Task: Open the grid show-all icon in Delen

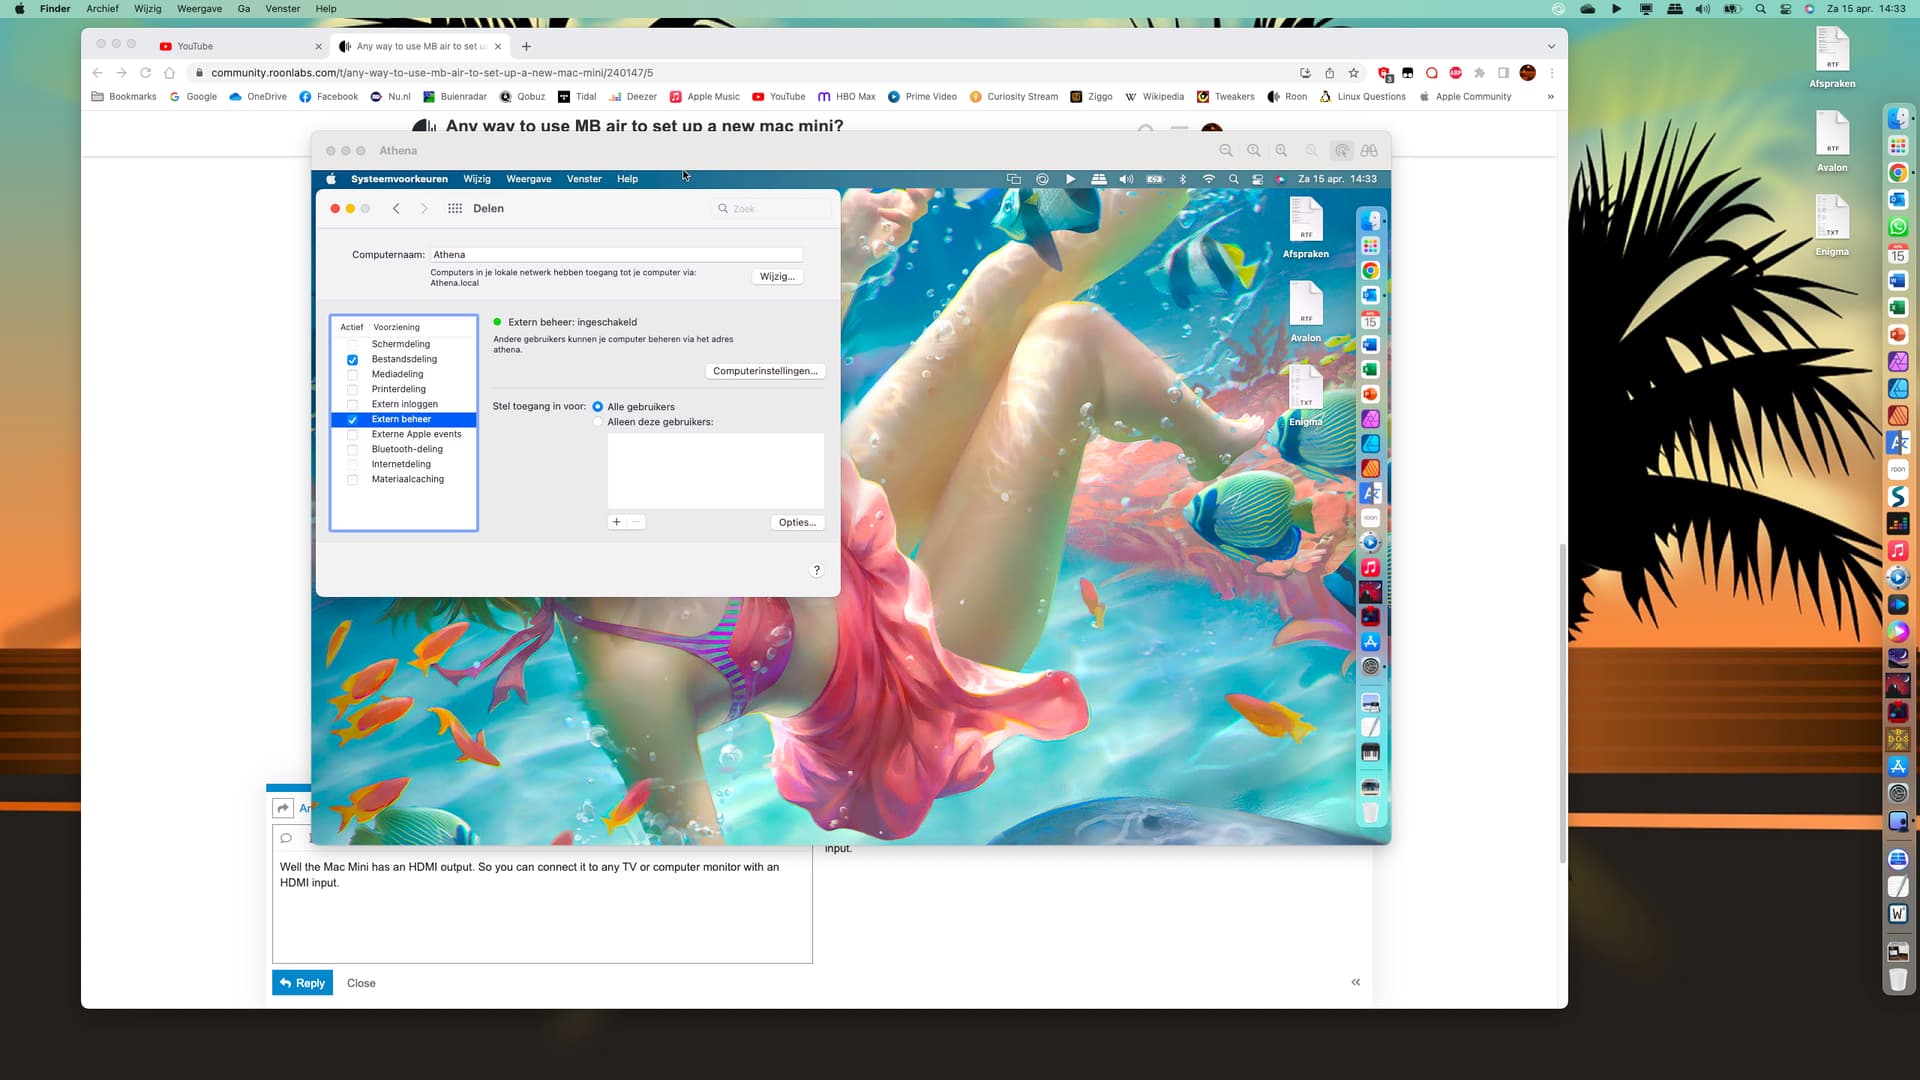Action: click(x=455, y=209)
